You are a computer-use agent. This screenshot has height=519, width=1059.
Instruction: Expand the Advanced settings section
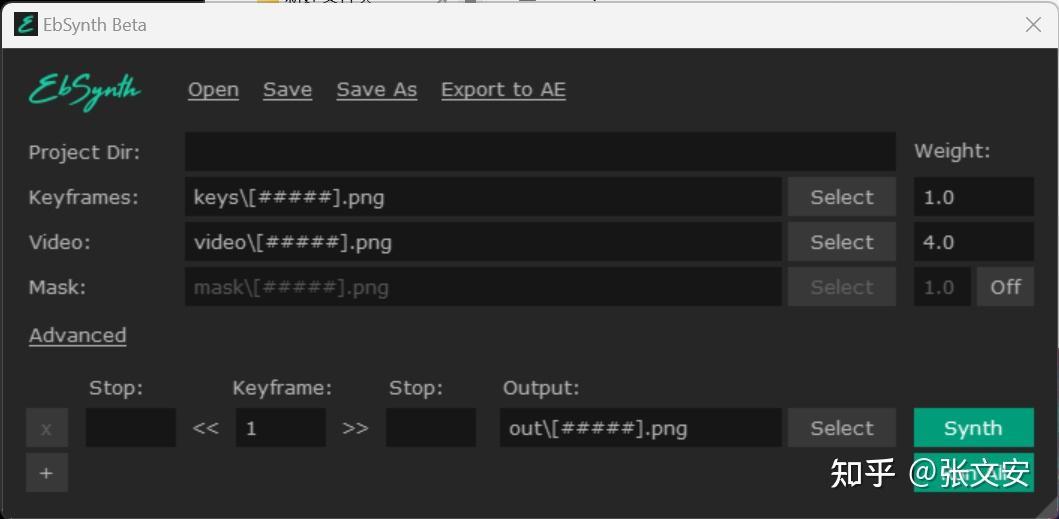click(77, 336)
